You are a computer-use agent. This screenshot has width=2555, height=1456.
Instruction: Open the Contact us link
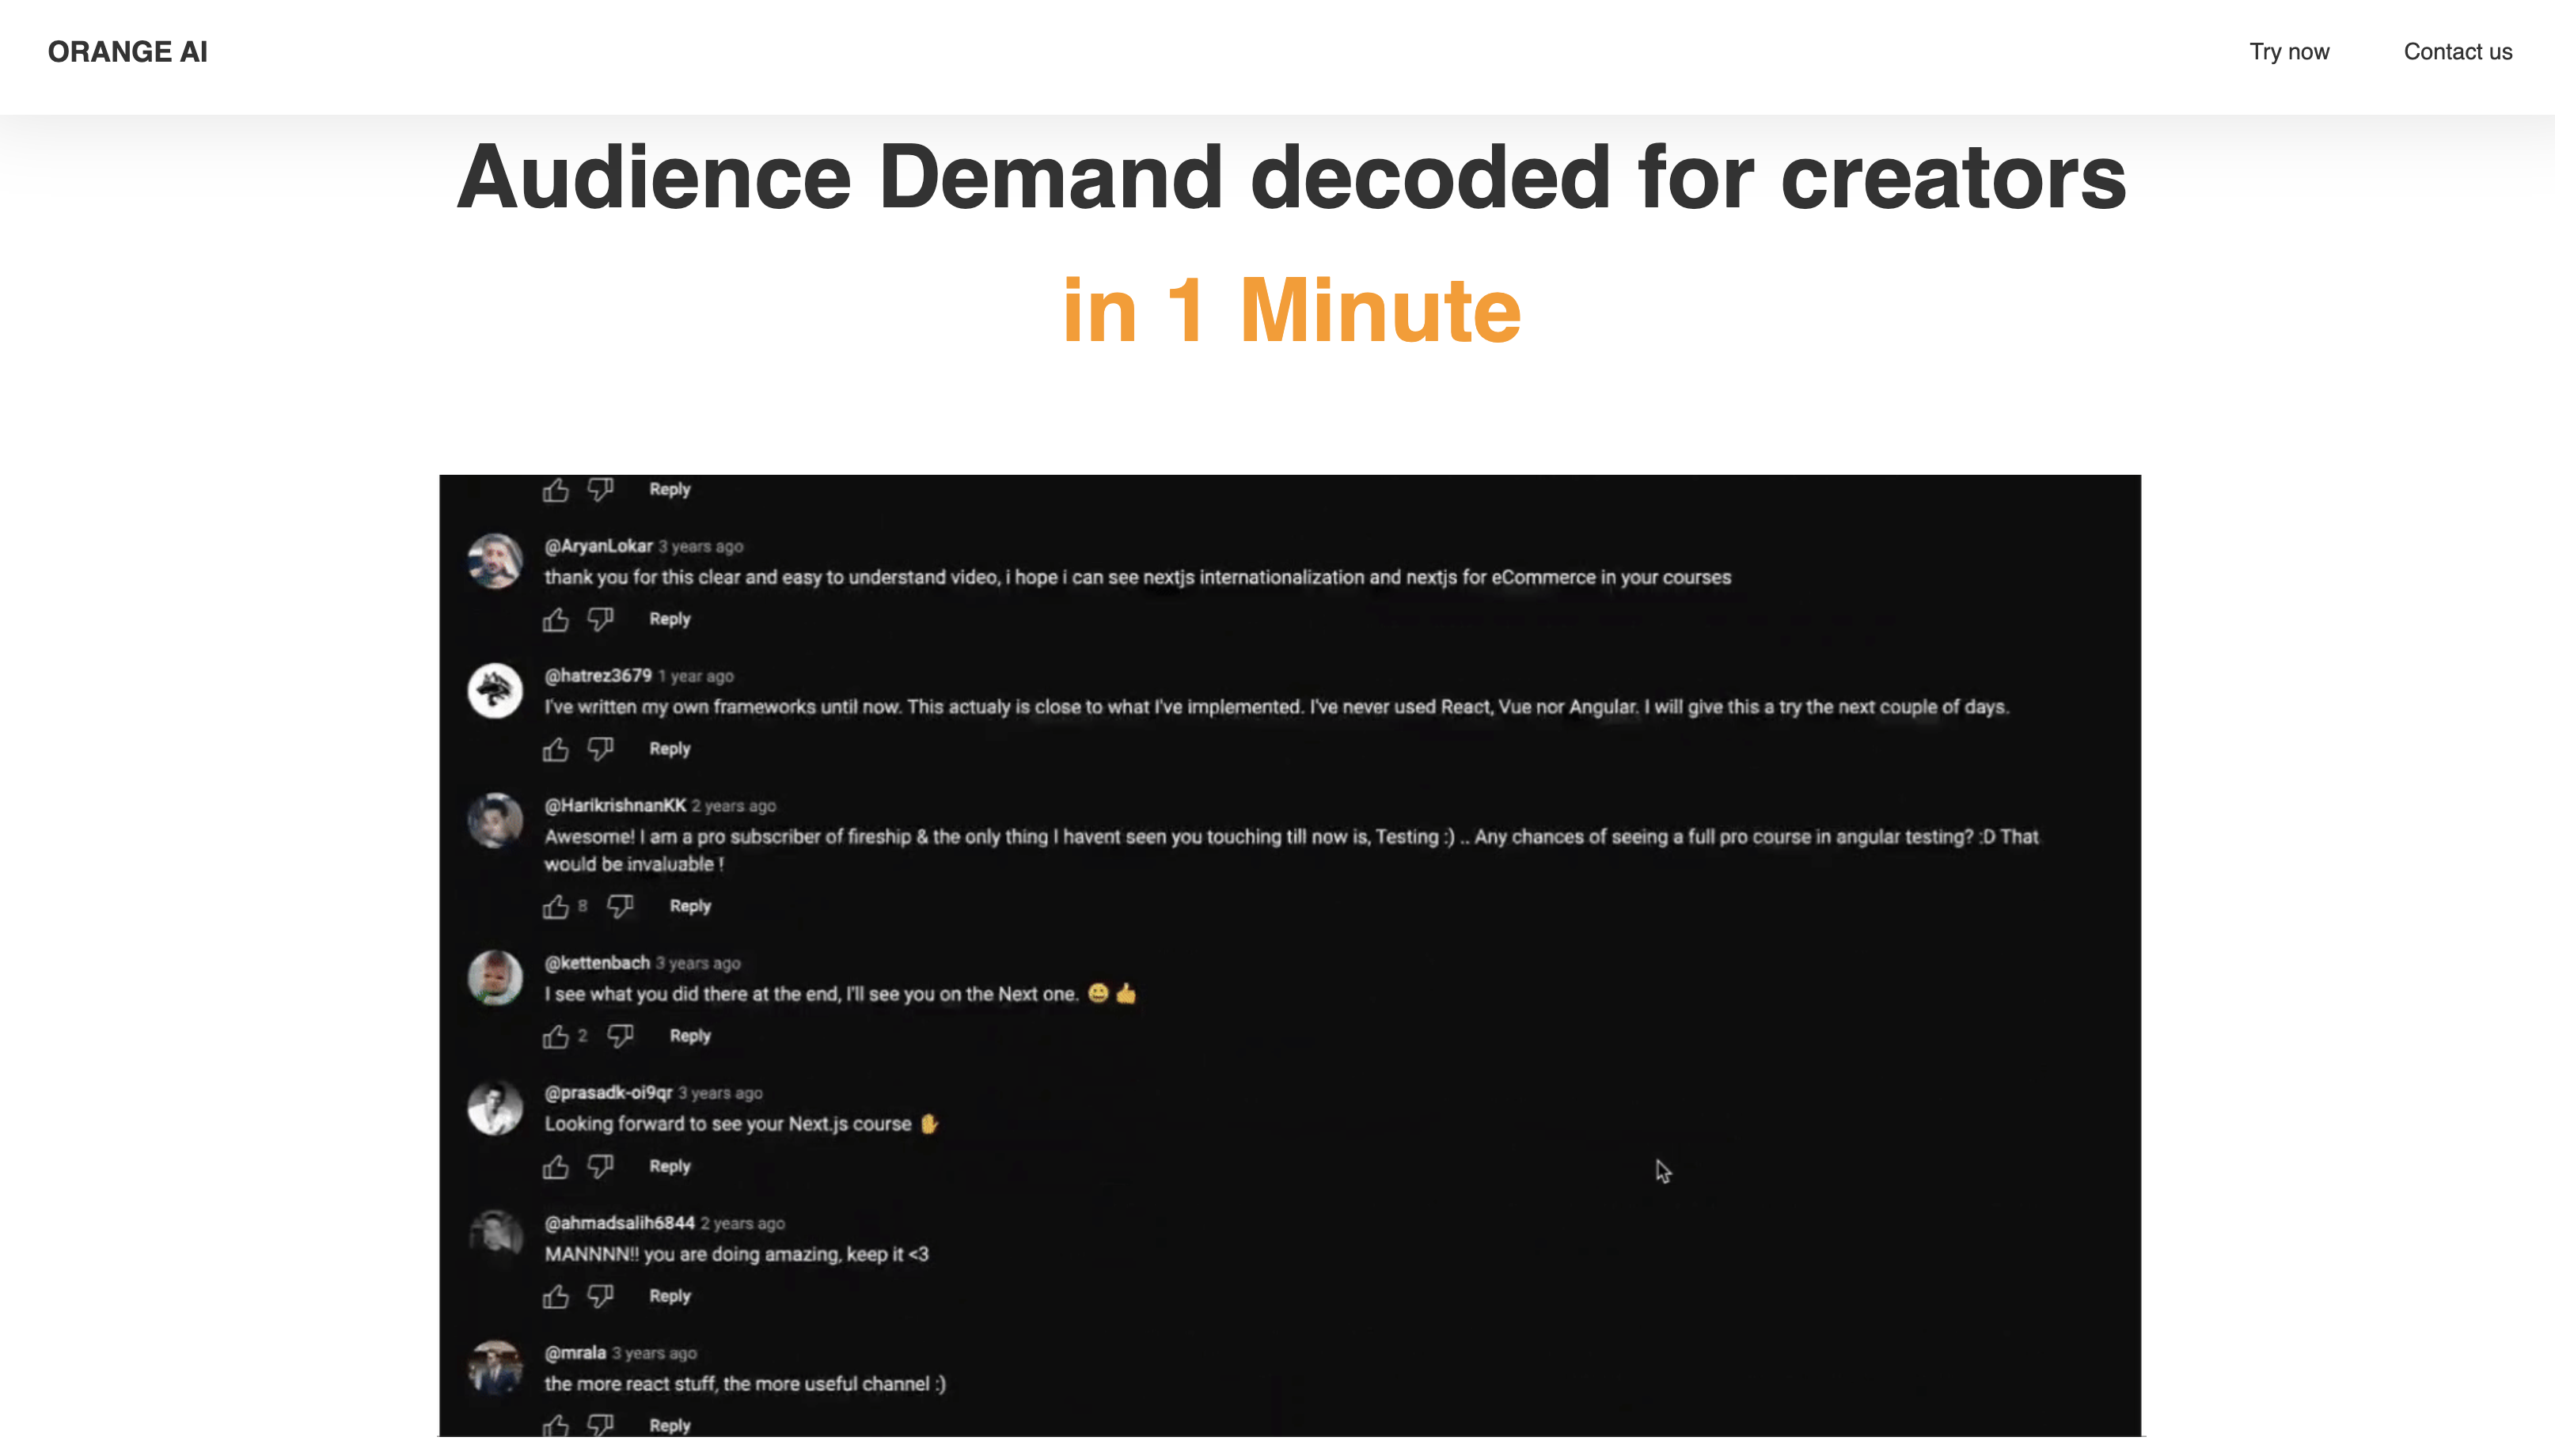(2457, 52)
